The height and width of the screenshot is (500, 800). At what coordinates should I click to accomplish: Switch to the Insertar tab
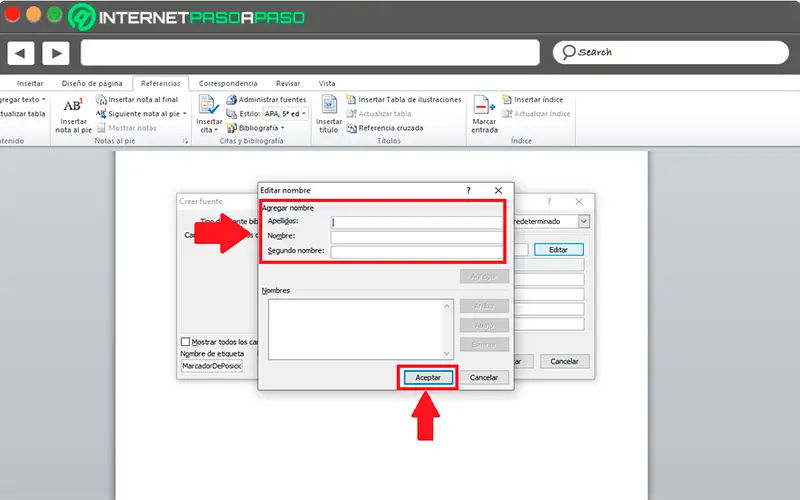click(x=30, y=83)
